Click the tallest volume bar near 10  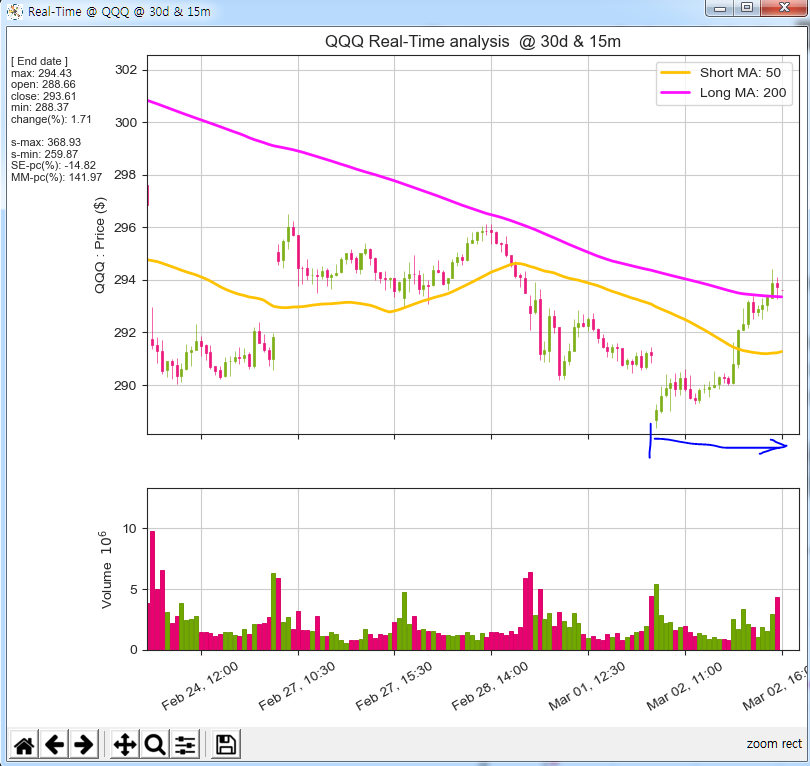pos(152,590)
